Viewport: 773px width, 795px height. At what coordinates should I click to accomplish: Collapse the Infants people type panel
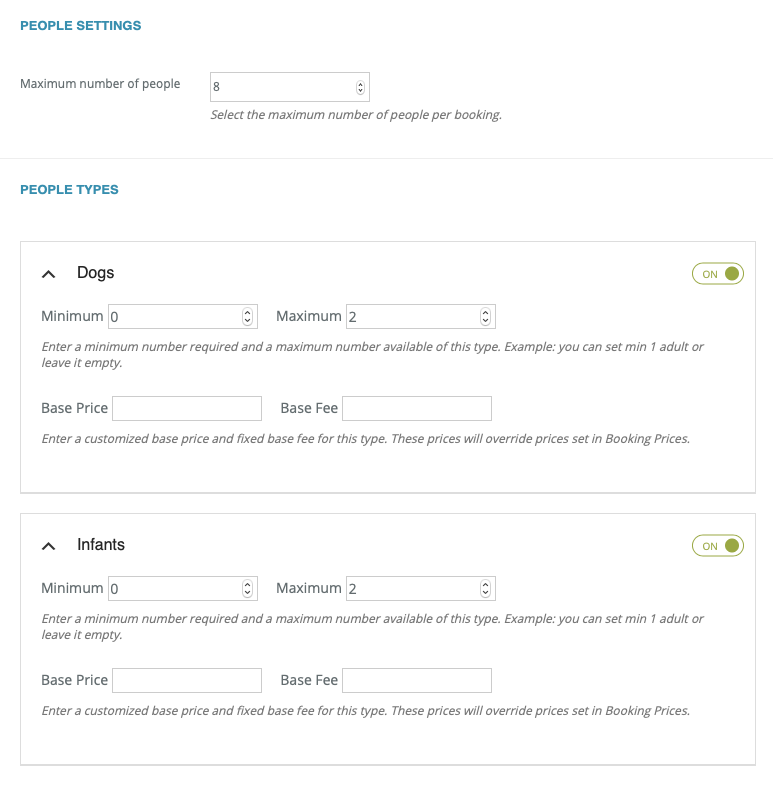(49, 546)
